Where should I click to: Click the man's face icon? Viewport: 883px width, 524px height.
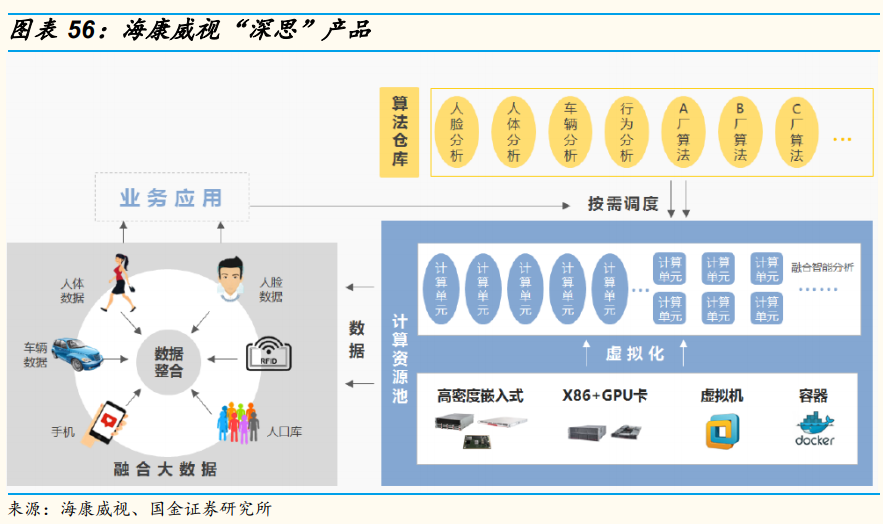tap(230, 279)
